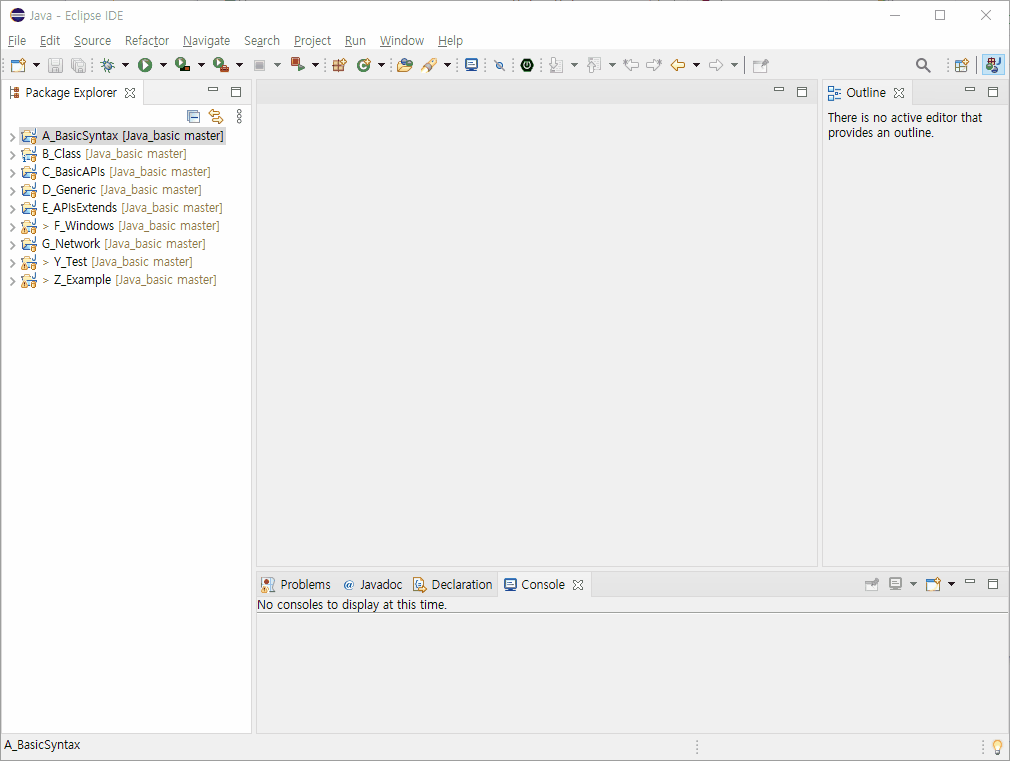Click the Open Type folder icon
This screenshot has height=761, width=1010.
pyautogui.click(x=405, y=65)
